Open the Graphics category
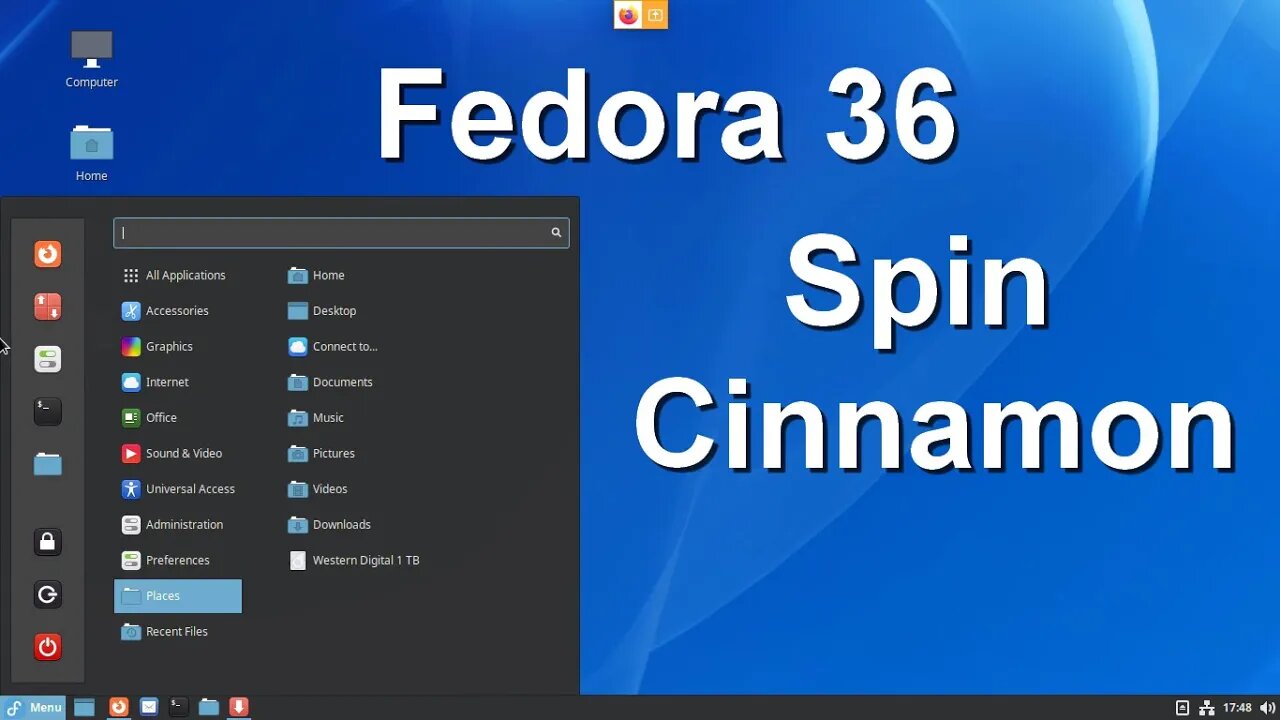 (177, 346)
